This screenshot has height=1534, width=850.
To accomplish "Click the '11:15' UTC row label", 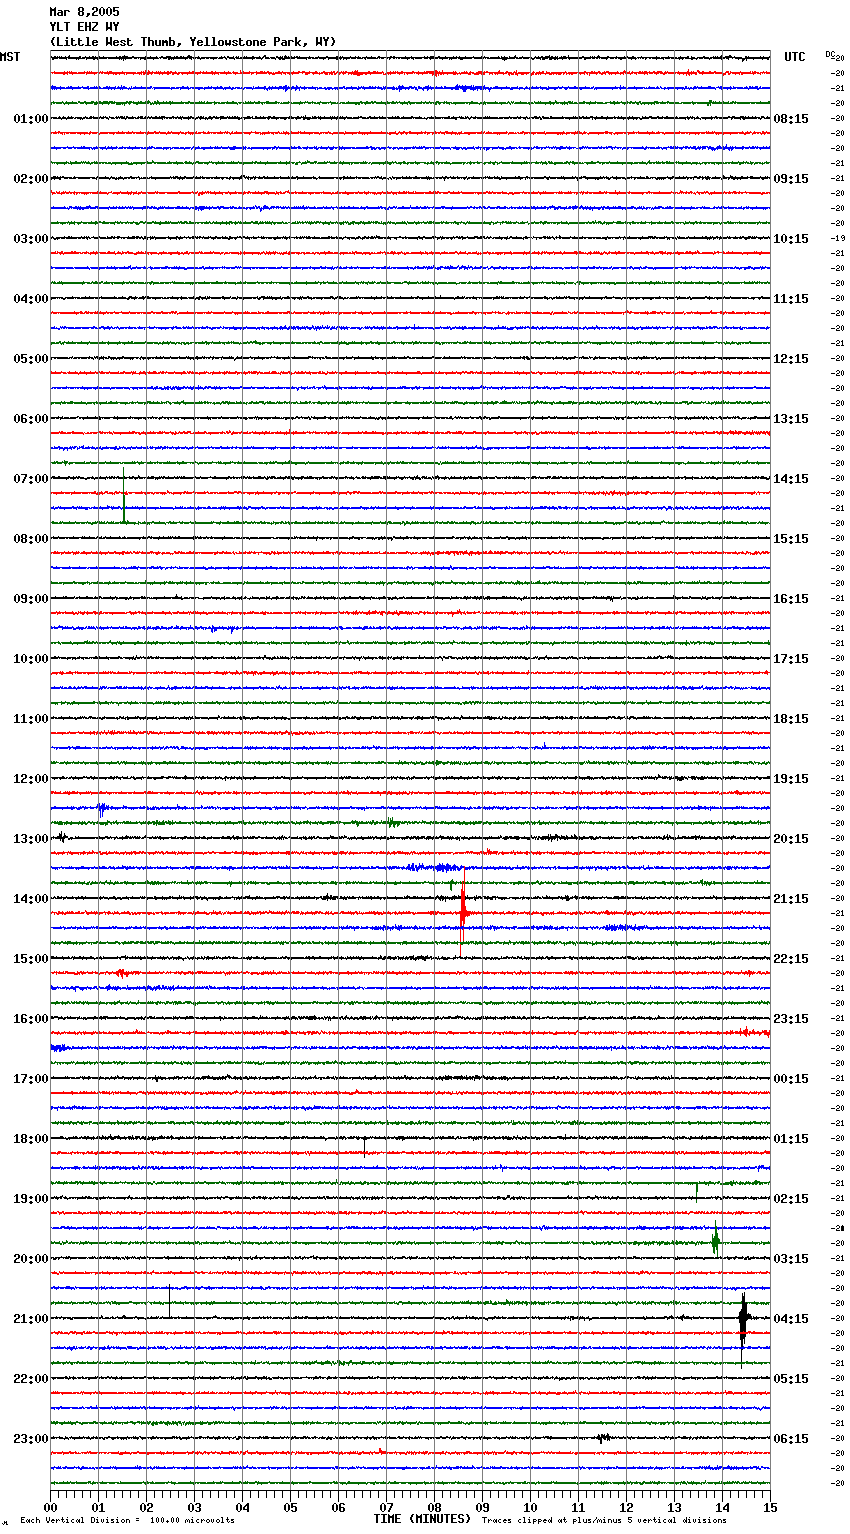I will point(791,299).
